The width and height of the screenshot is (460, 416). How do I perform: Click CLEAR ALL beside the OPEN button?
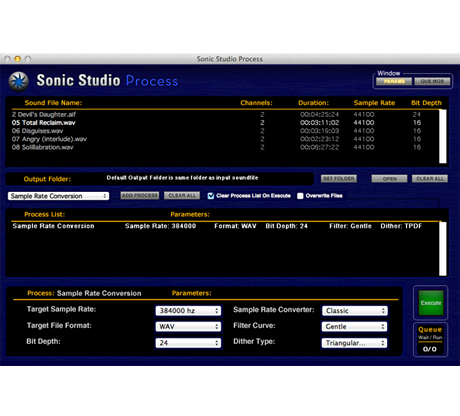tap(430, 179)
